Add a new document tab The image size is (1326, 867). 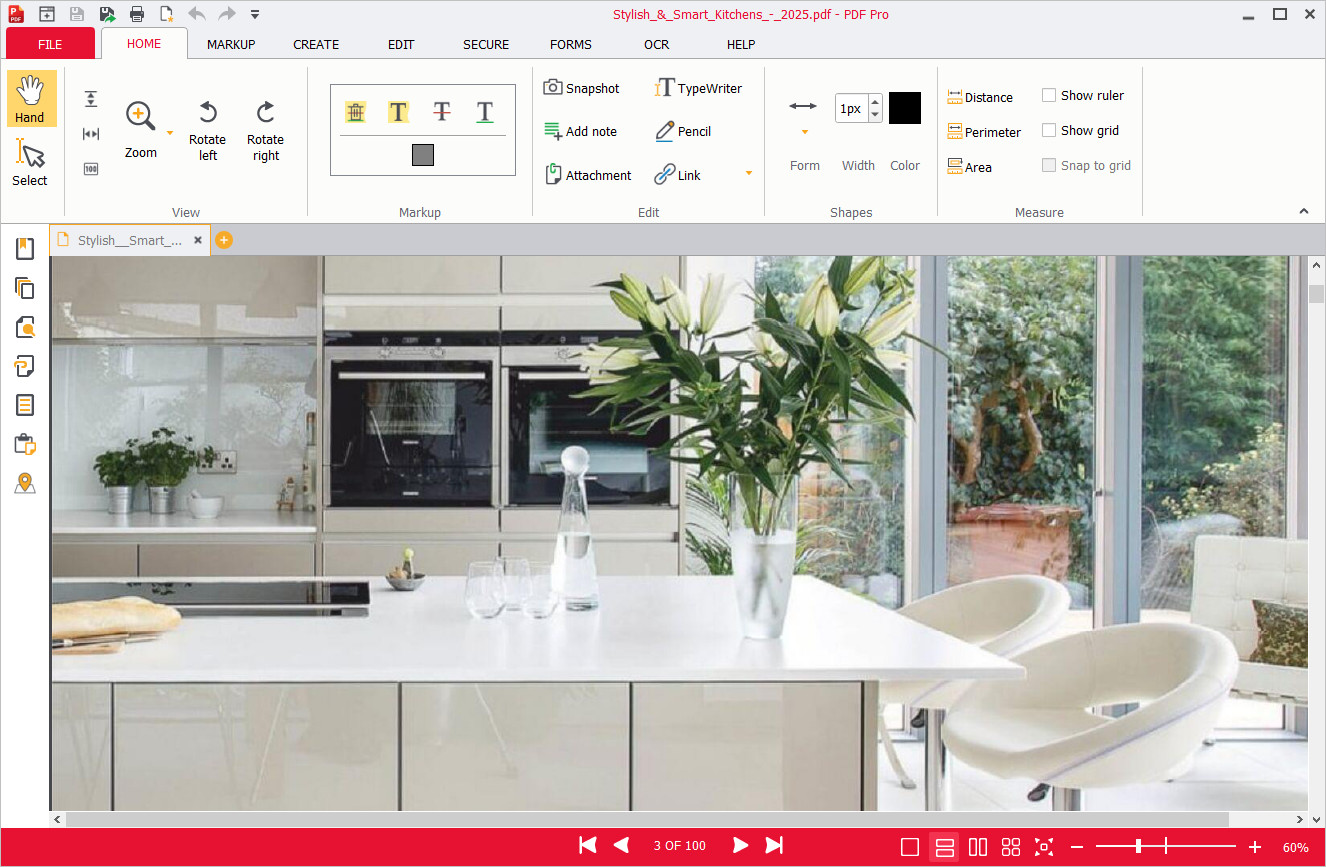coord(224,240)
